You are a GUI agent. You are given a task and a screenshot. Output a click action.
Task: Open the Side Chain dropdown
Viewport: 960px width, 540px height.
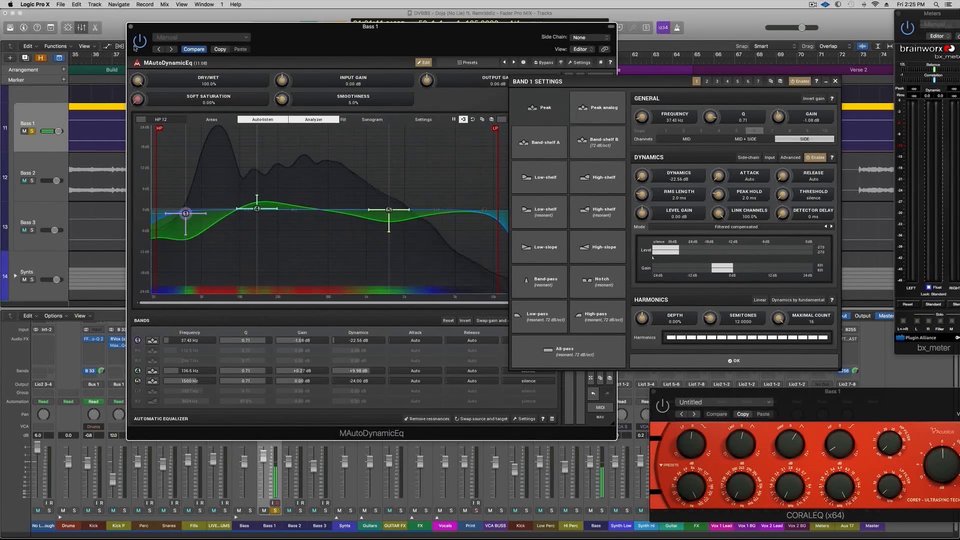pyautogui.click(x=590, y=37)
